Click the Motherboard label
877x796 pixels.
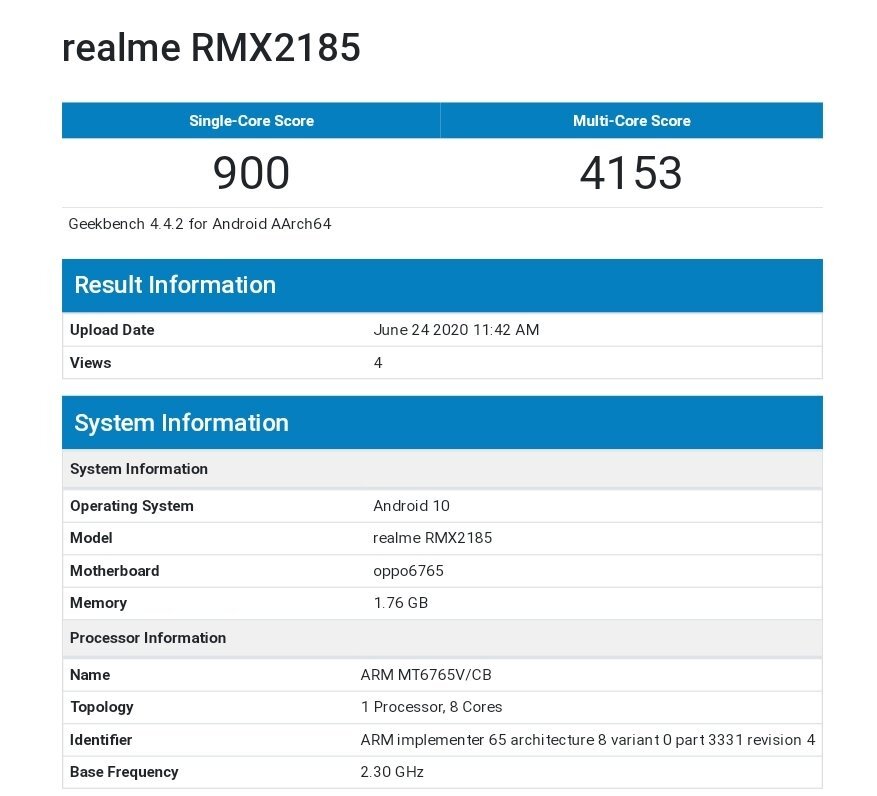(x=115, y=571)
